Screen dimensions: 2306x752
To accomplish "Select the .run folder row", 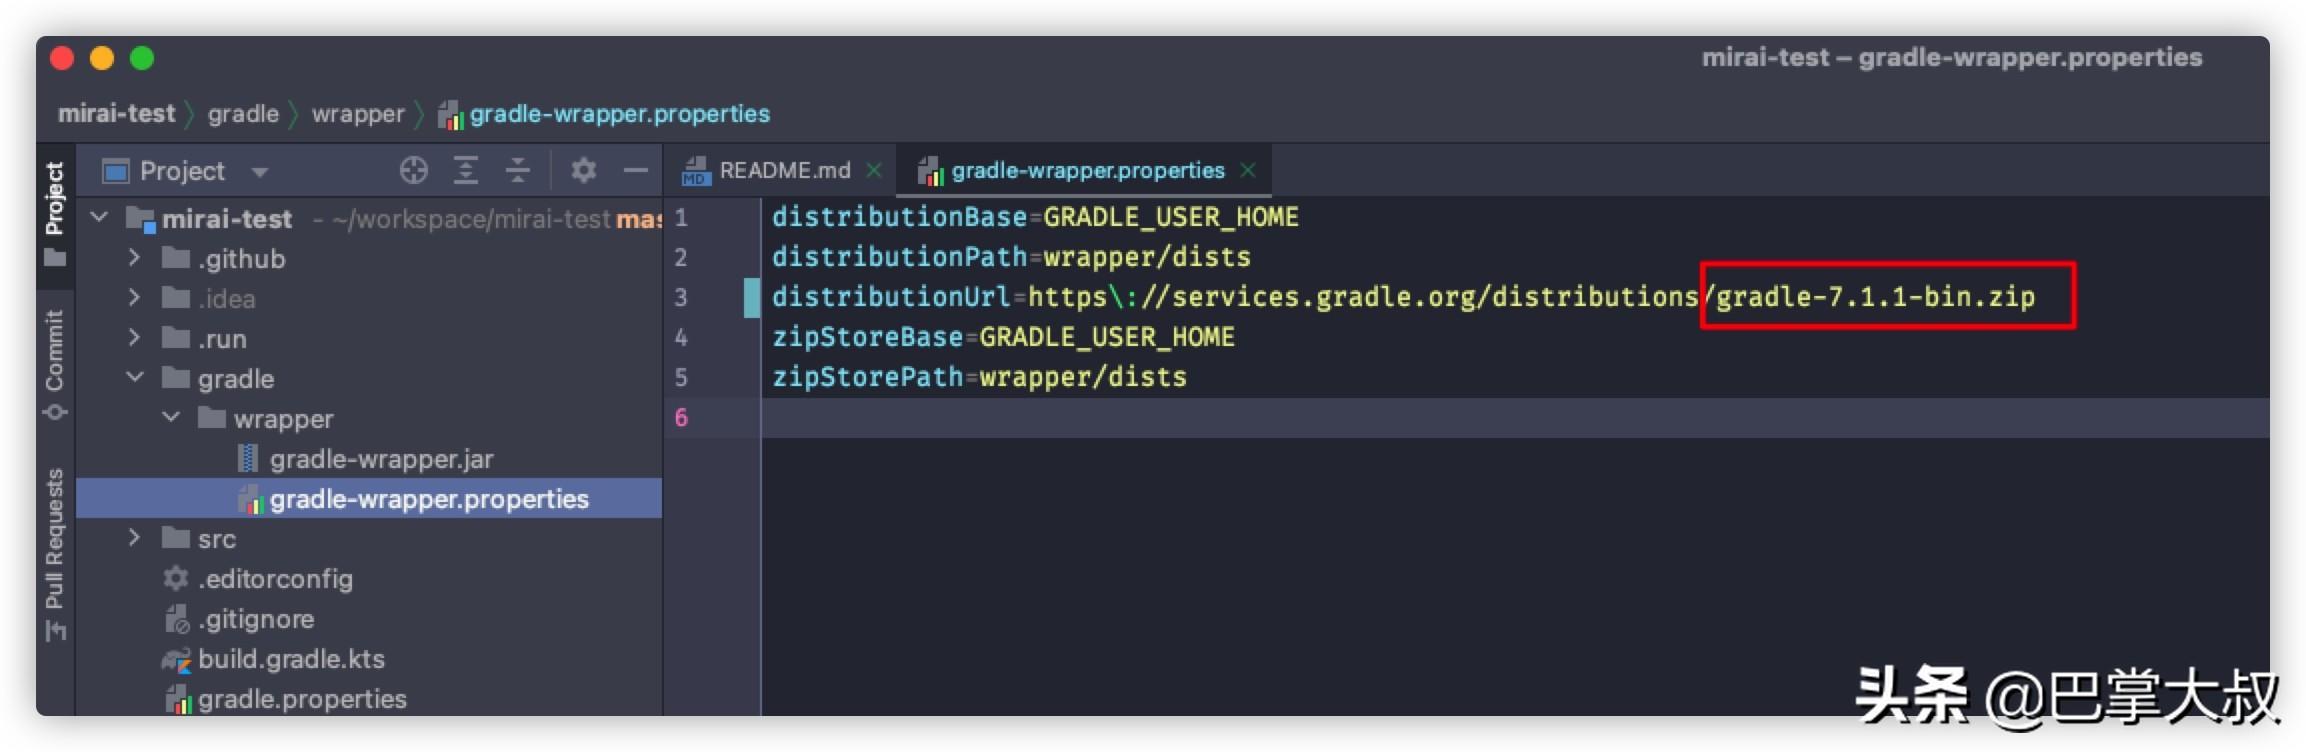I will point(370,338).
